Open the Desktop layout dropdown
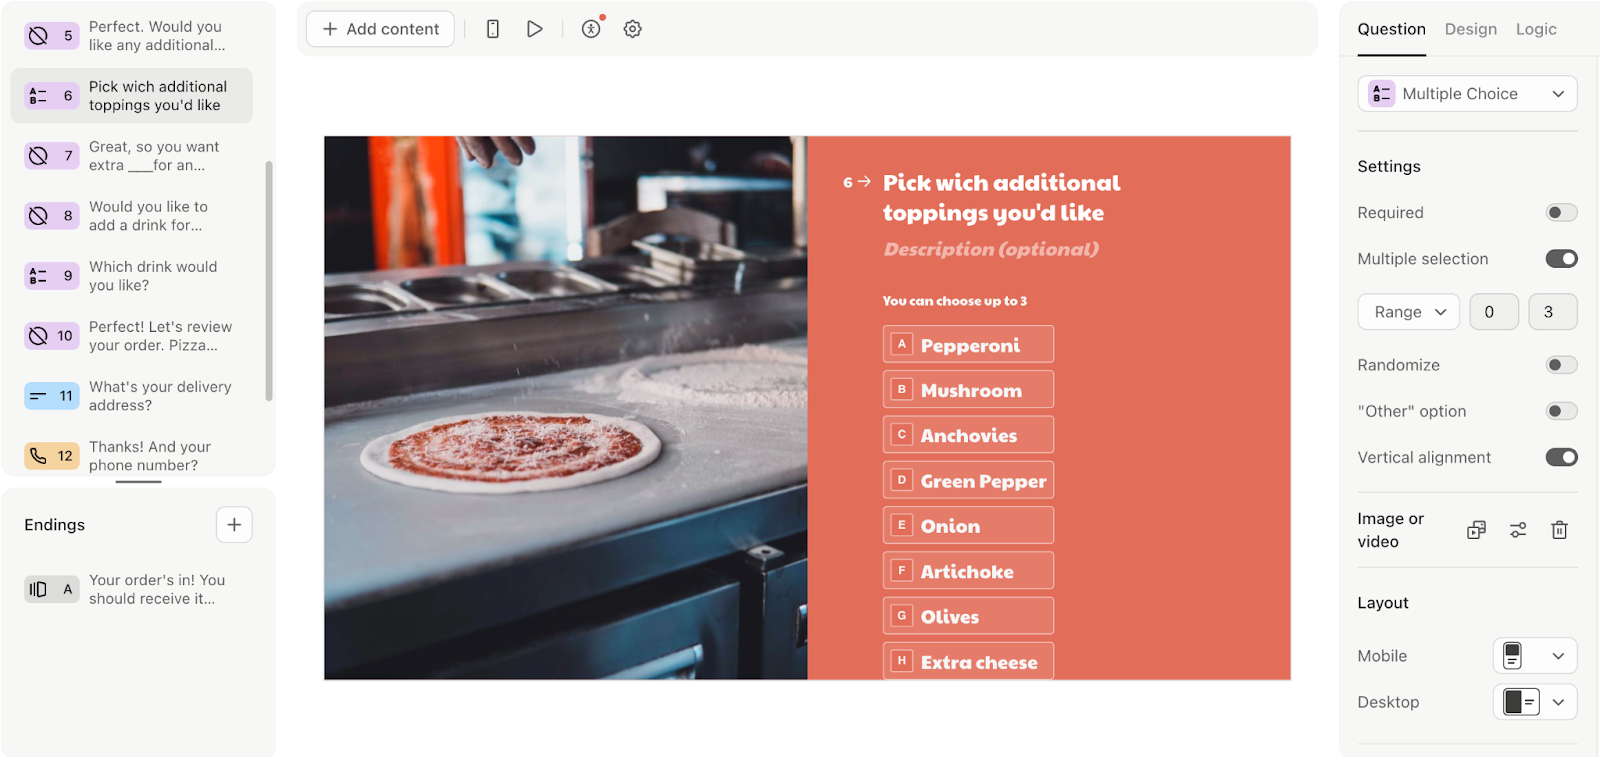The image size is (1600, 757). point(1535,702)
